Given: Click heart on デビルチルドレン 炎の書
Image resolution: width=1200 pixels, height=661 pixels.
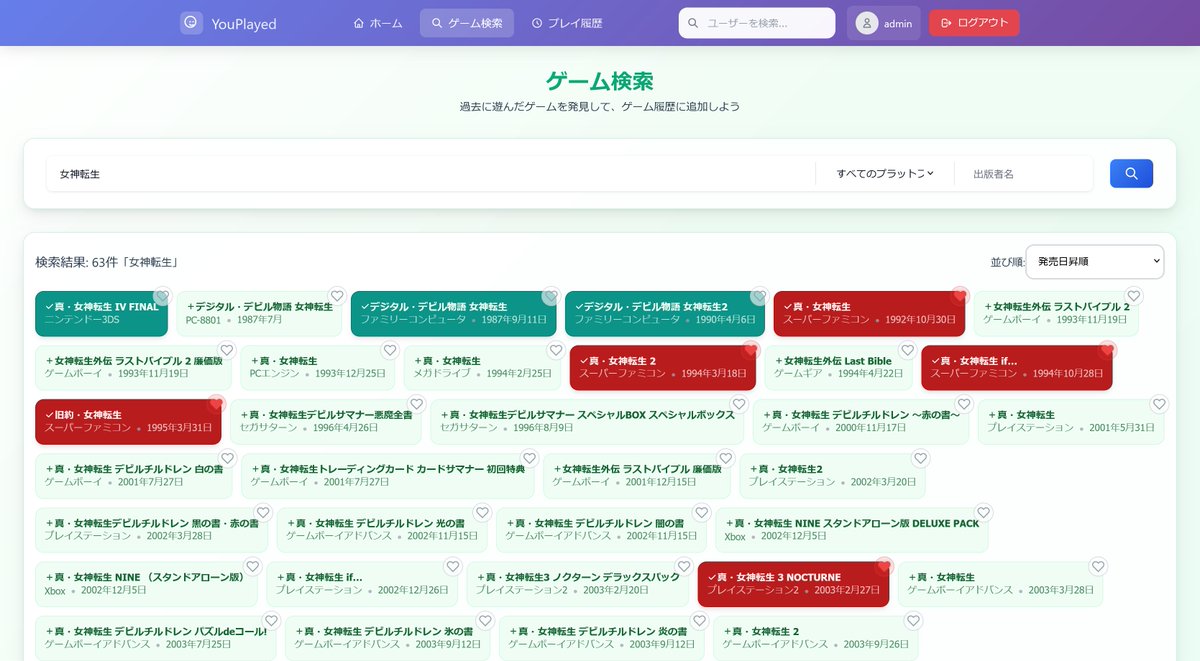Looking at the screenshot, I should pos(700,620).
